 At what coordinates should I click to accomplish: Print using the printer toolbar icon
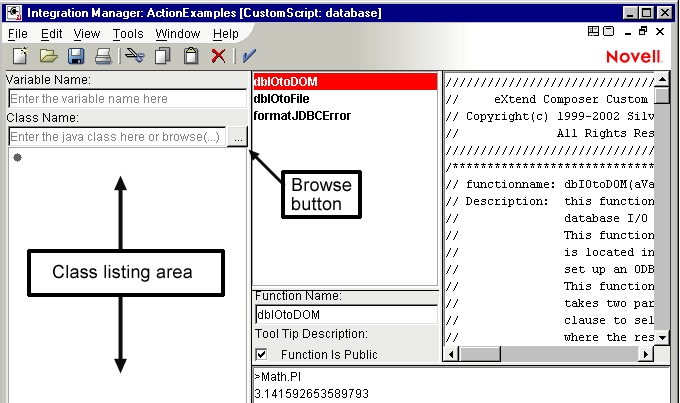pyautogui.click(x=104, y=56)
